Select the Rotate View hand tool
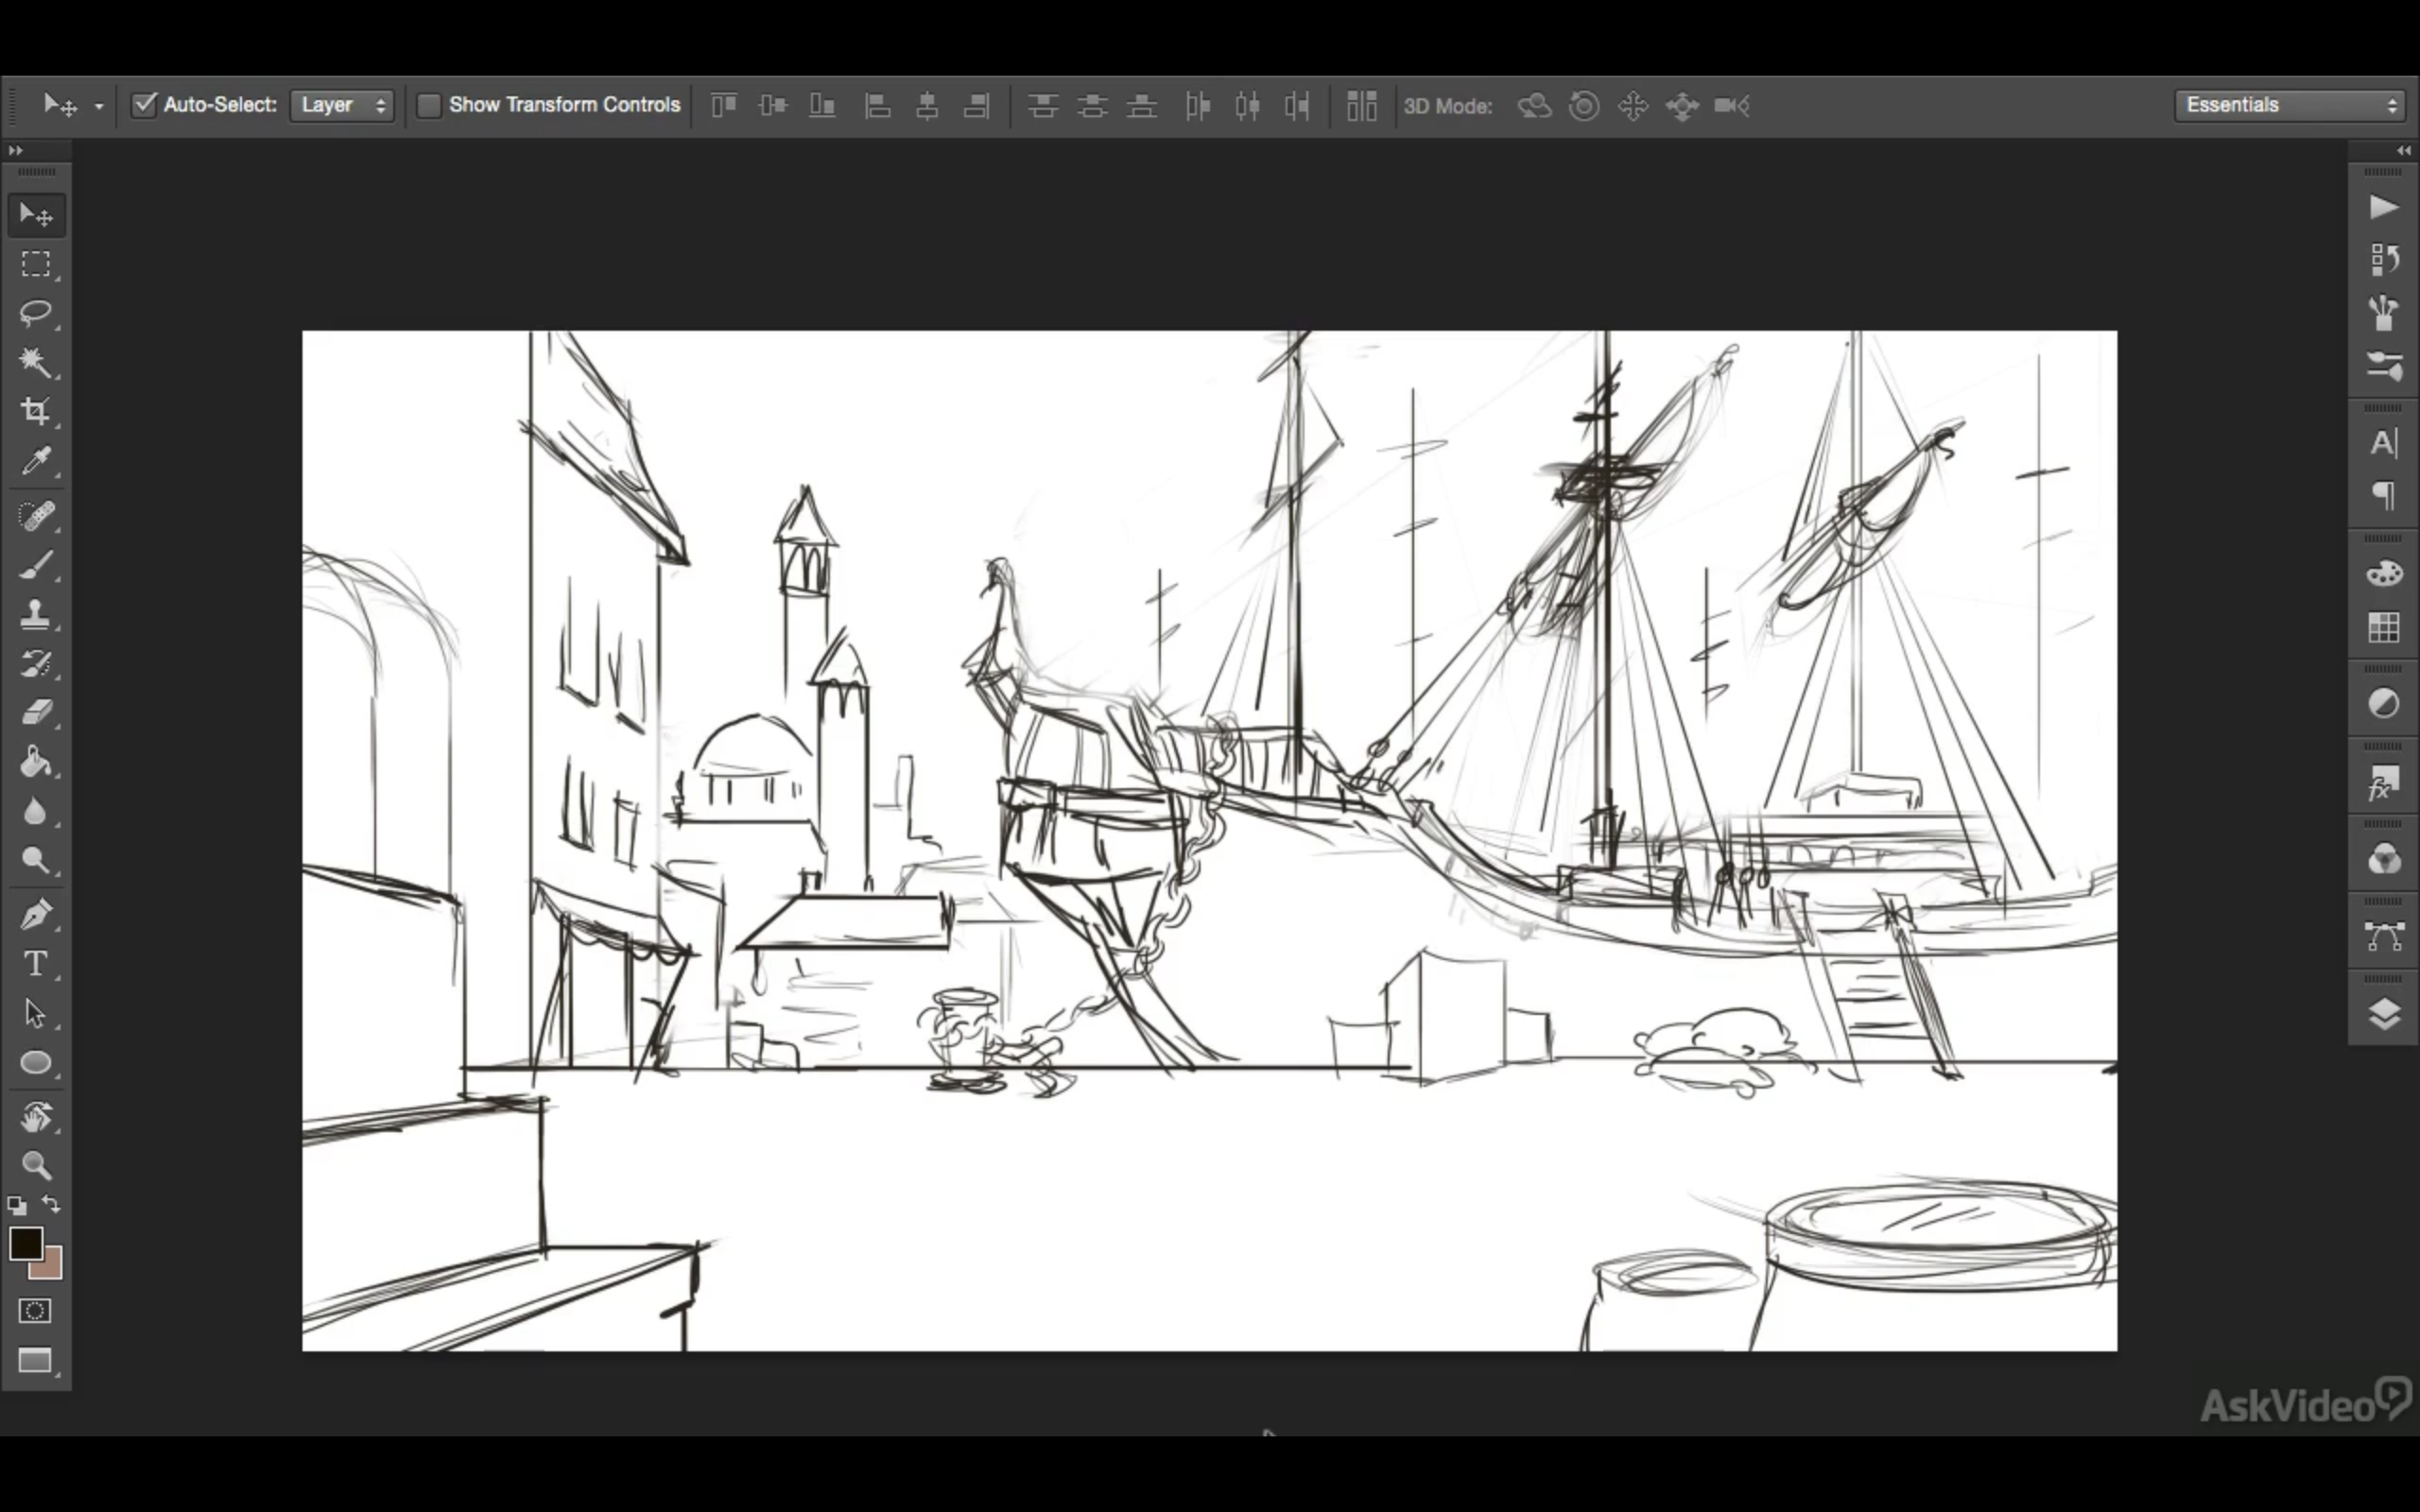Screen dimensions: 2420x1512 (36, 1117)
